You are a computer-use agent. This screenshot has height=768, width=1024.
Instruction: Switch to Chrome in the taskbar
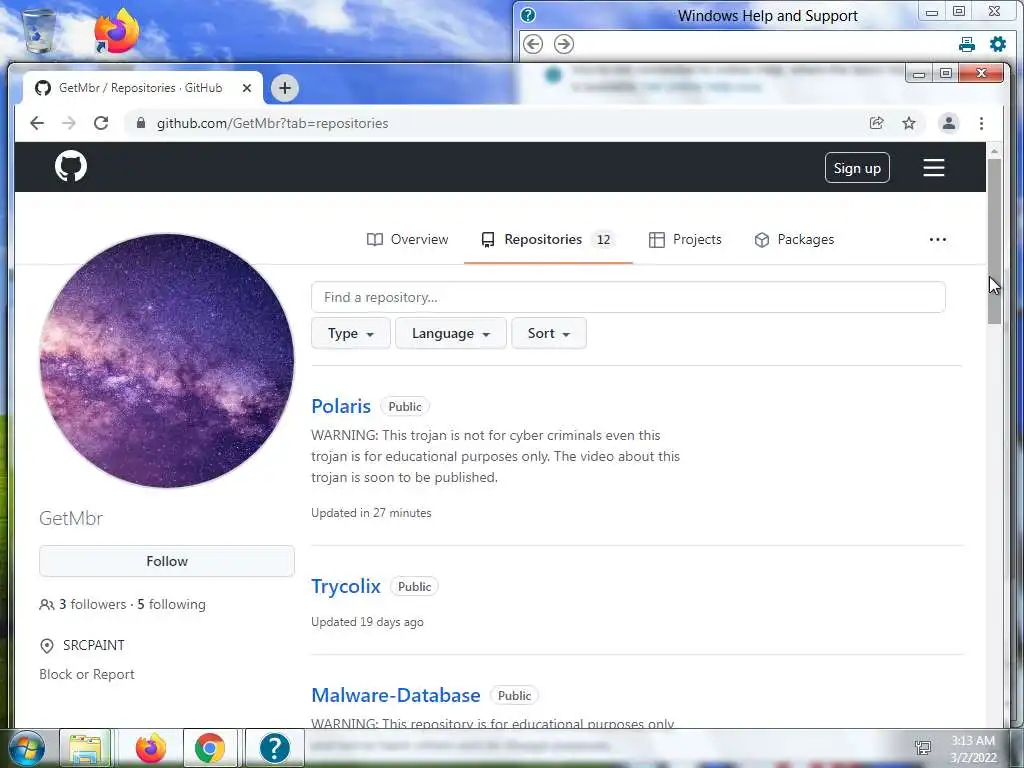click(210, 748)
